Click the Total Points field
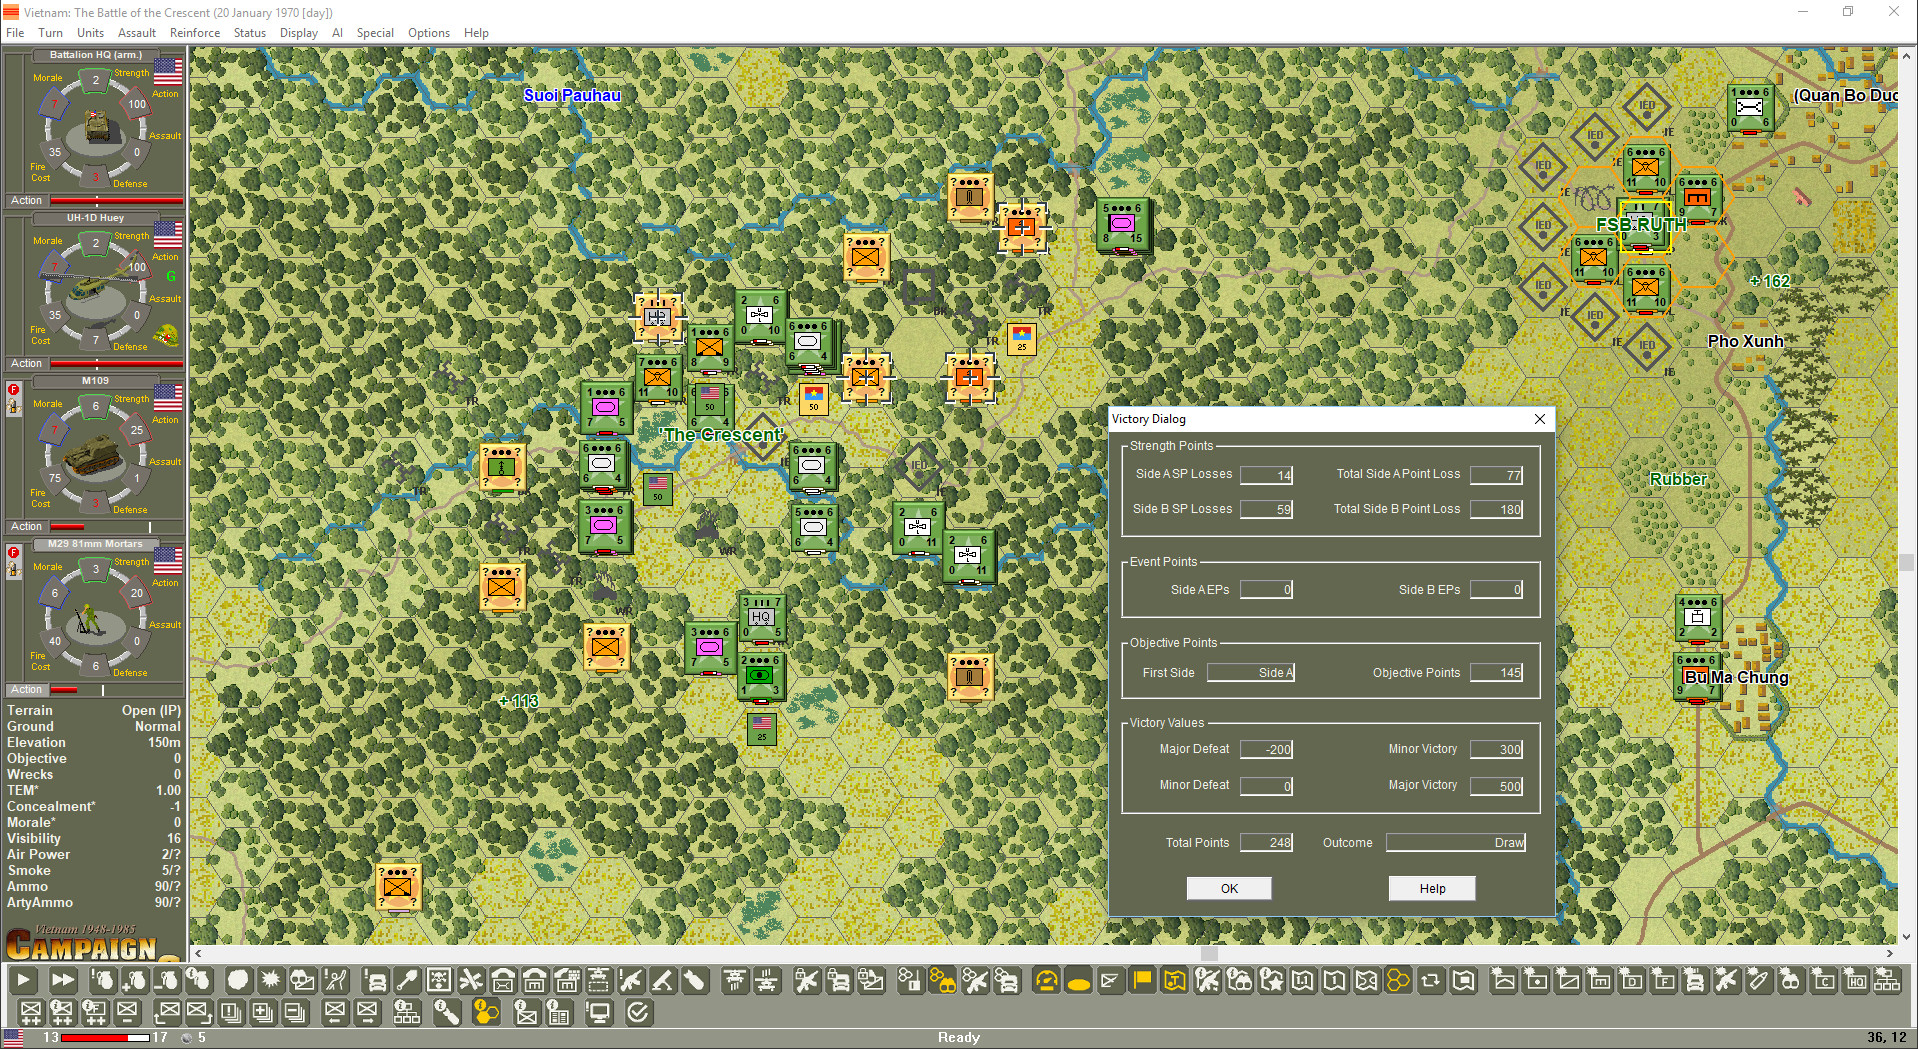Screen dimensions: 1918x1049 (1267, 843)
